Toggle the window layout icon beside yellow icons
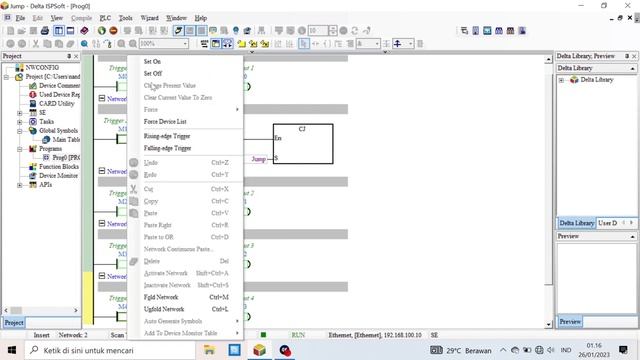Viewport: 640px width, 360px height. [x=216, y=44]
